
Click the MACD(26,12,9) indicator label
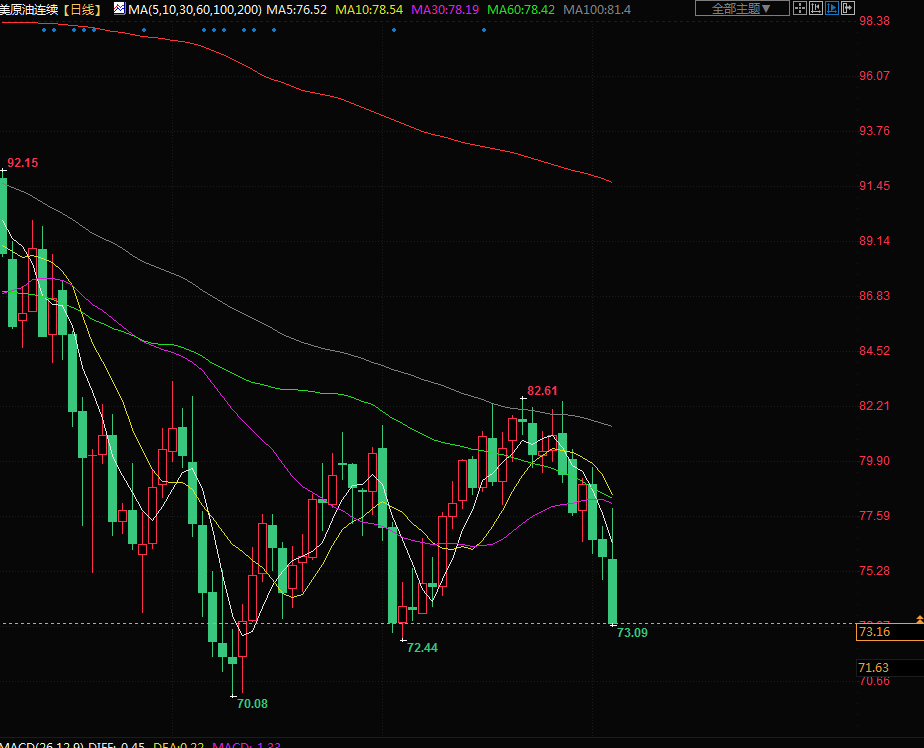pyautogui.click(x=45, y=744)
